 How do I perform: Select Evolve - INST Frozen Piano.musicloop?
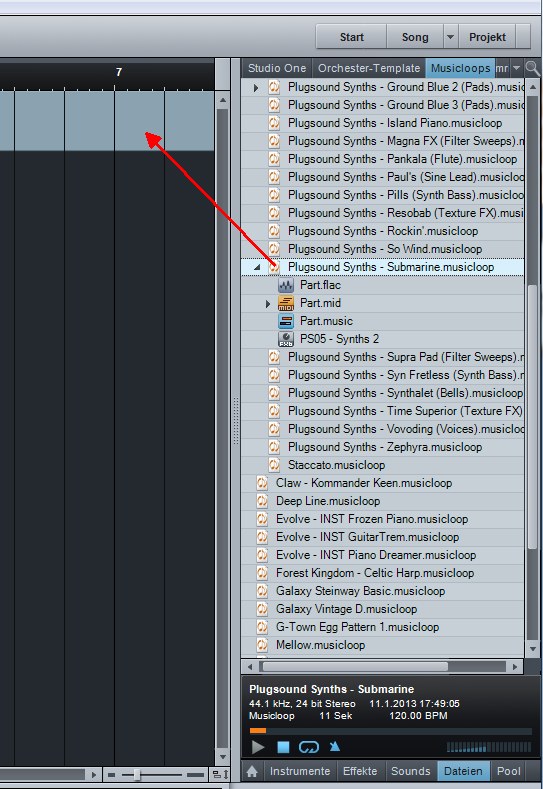coord(382,519)
